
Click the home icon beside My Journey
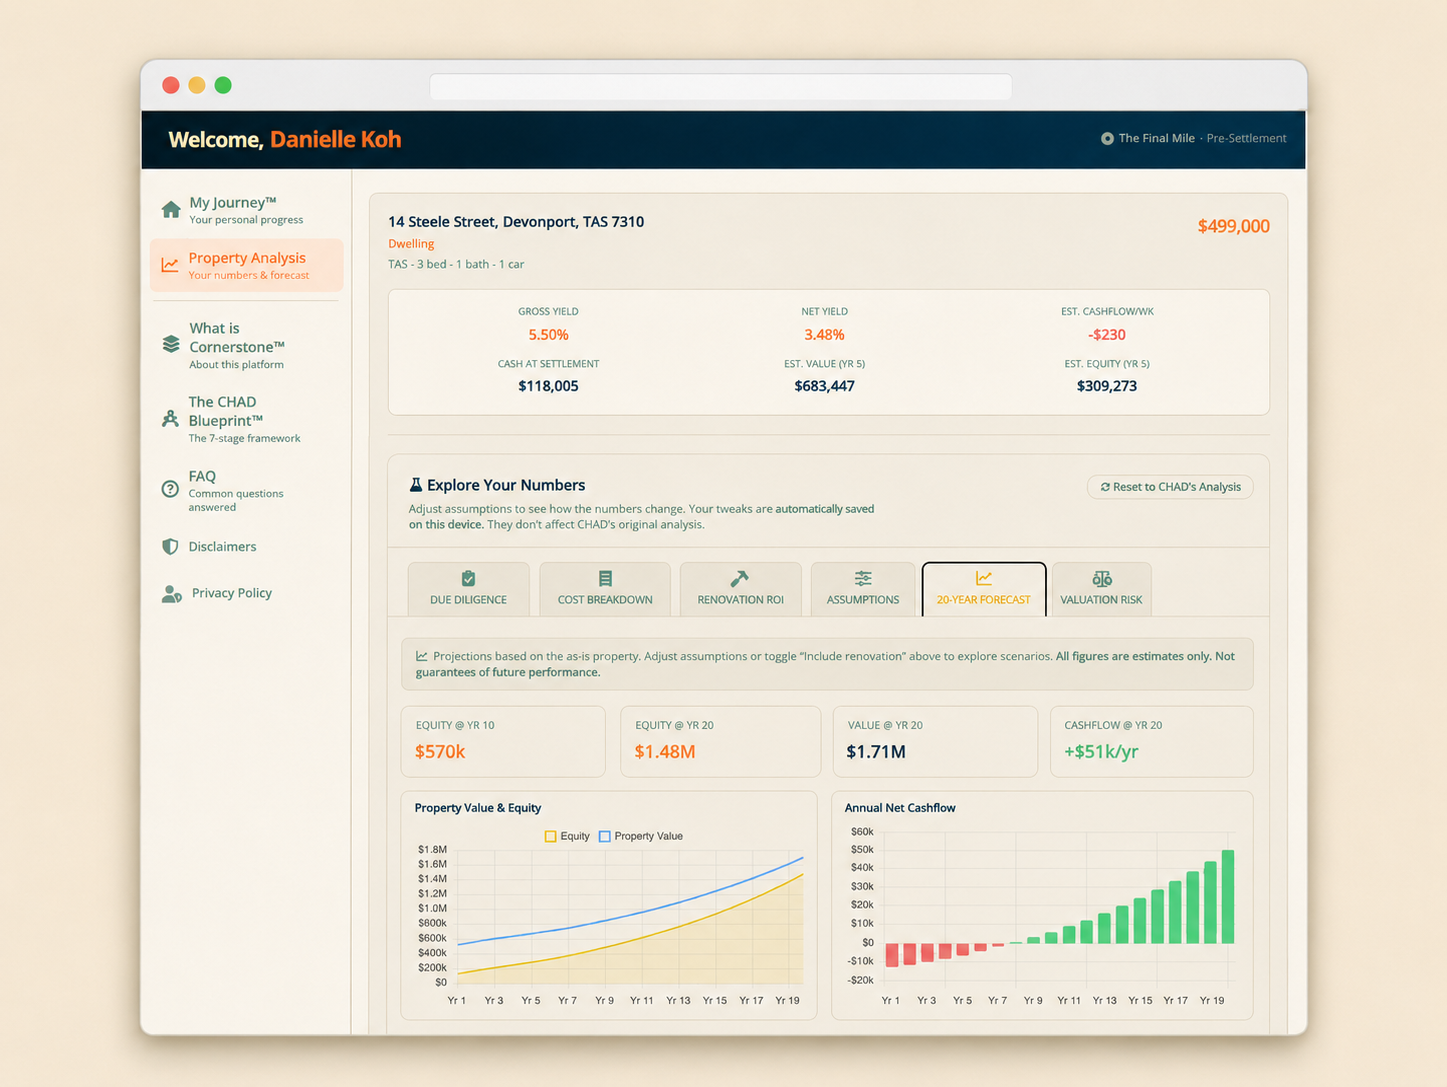[171, 210]
